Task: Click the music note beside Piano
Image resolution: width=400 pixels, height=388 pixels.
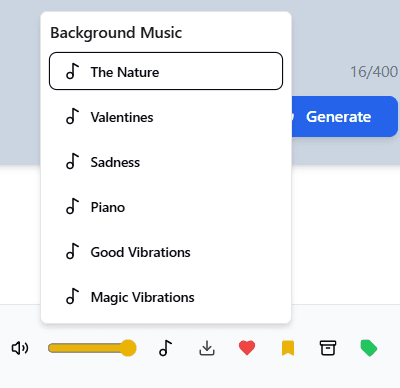Action: click(72, 206)
